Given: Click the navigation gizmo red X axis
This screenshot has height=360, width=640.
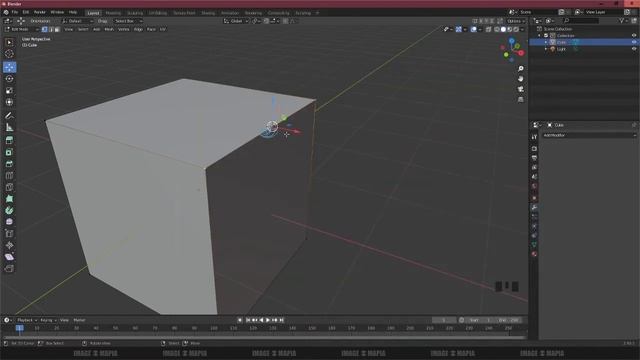Looking at the screenshot, I should tap(521, 53).
